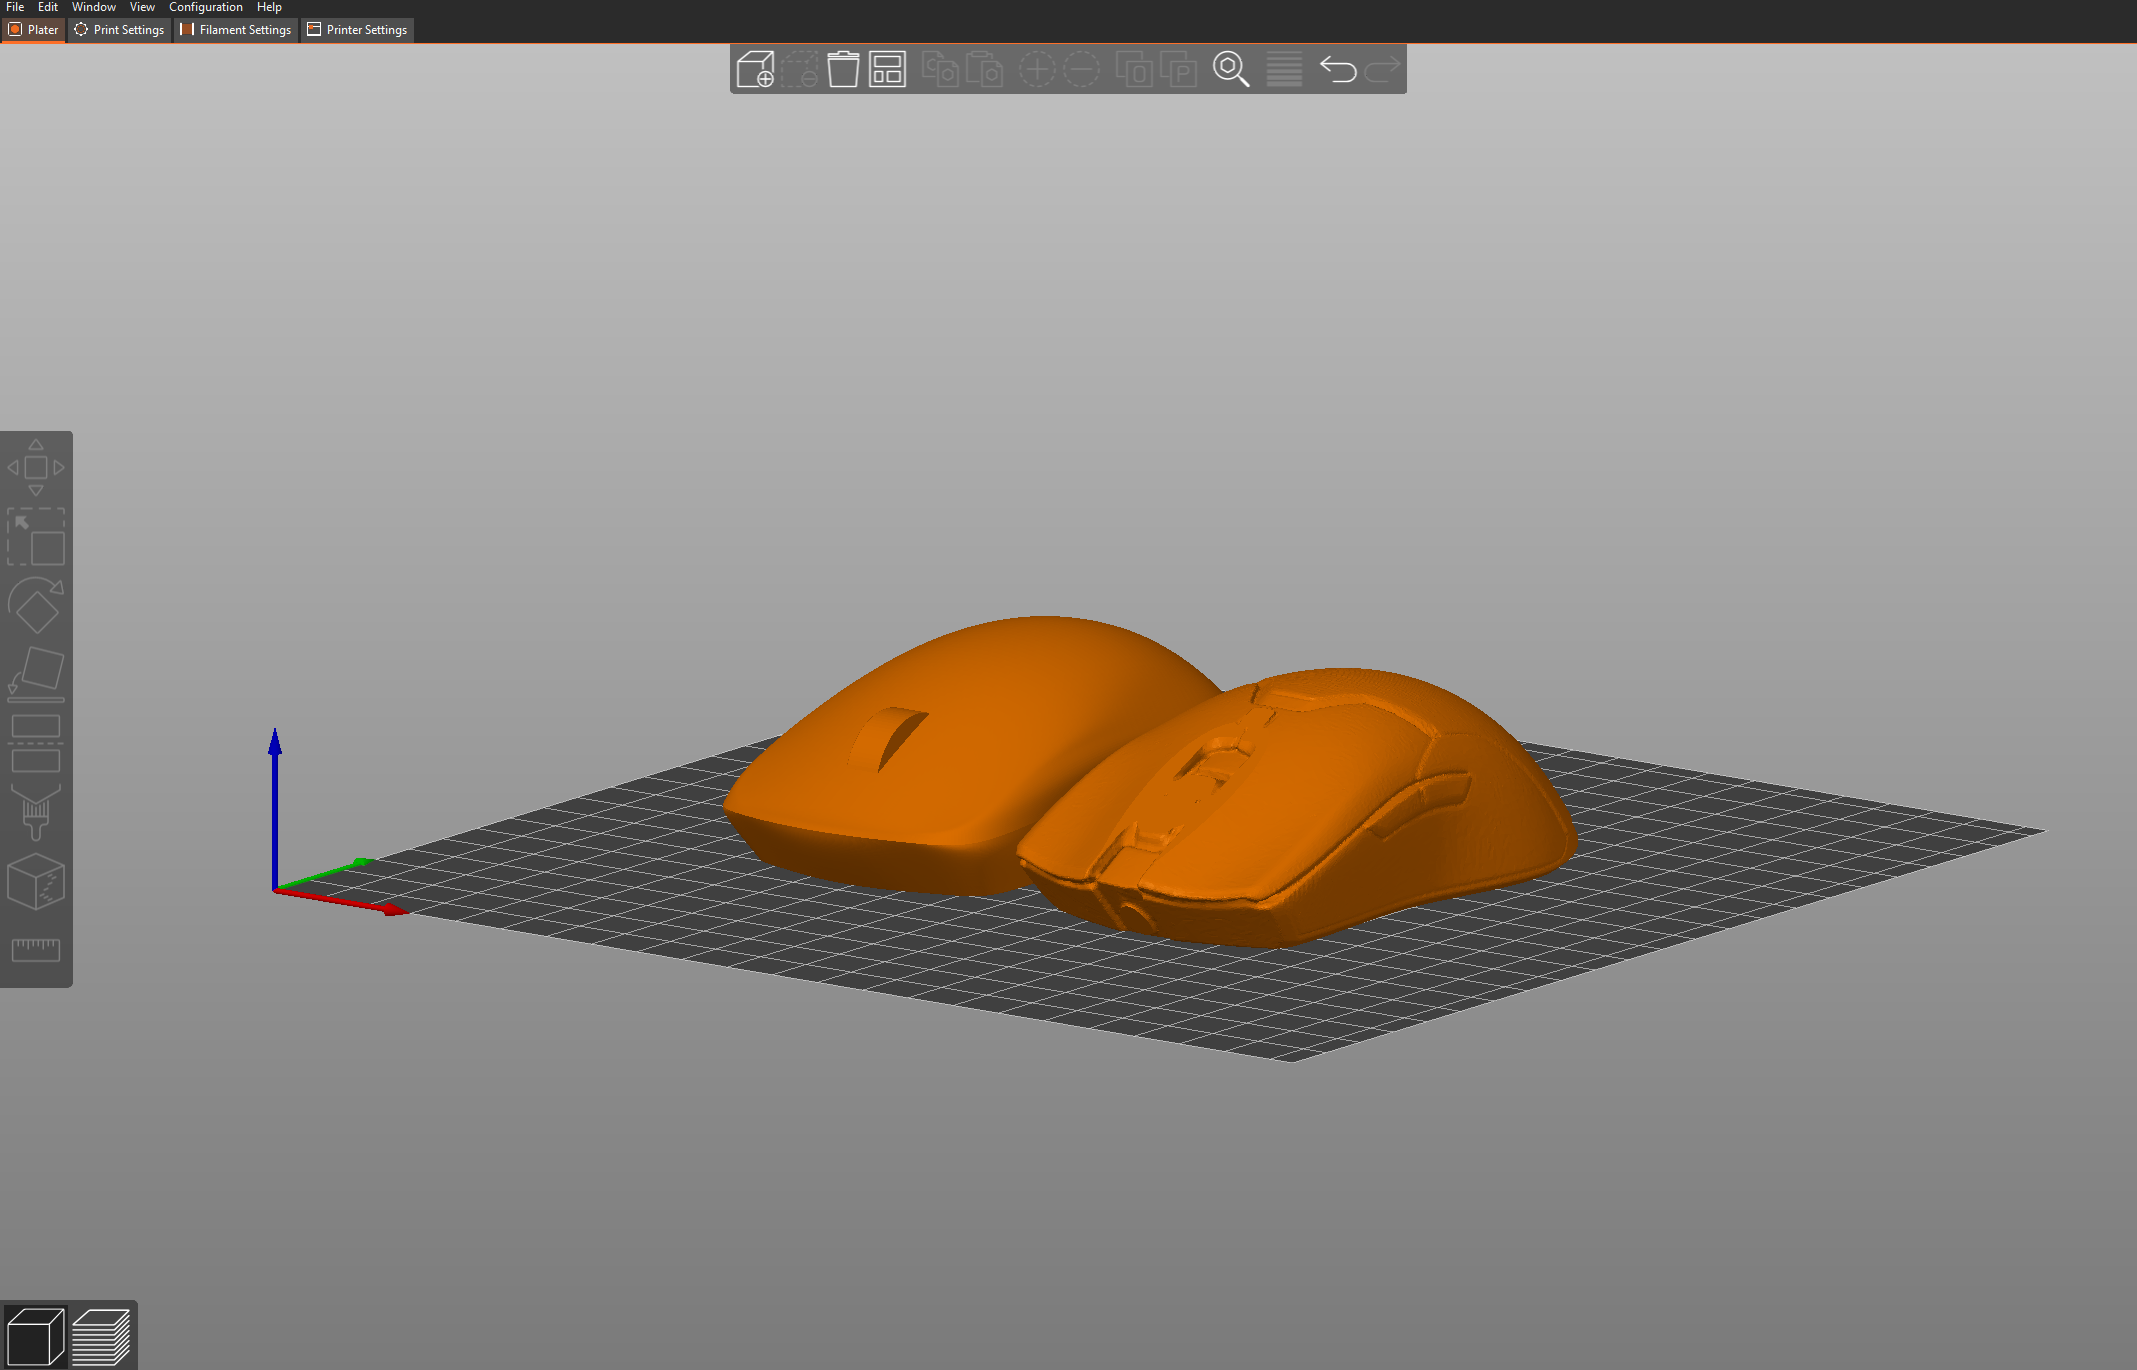Viewport: 2137px width, 1370px height.
Task: Select the Measure ruler tool
Action: pyautogui.click(x=36, y=949)
